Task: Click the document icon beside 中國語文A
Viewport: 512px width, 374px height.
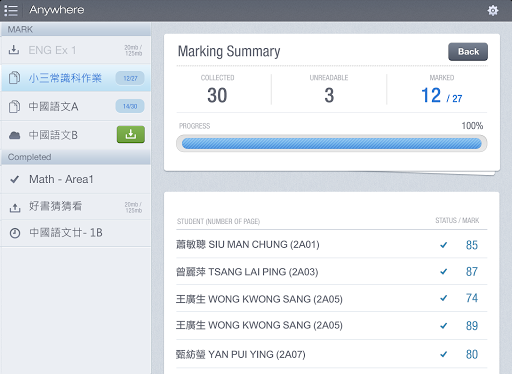Action: [x=14, y=106]
